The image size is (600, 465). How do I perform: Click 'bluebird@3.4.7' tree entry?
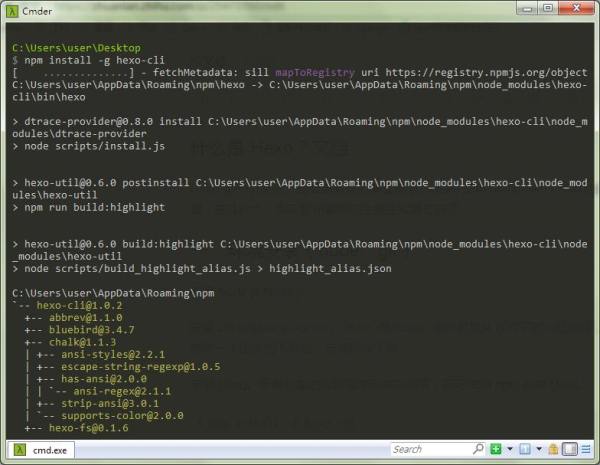click(x=91, y=330)
